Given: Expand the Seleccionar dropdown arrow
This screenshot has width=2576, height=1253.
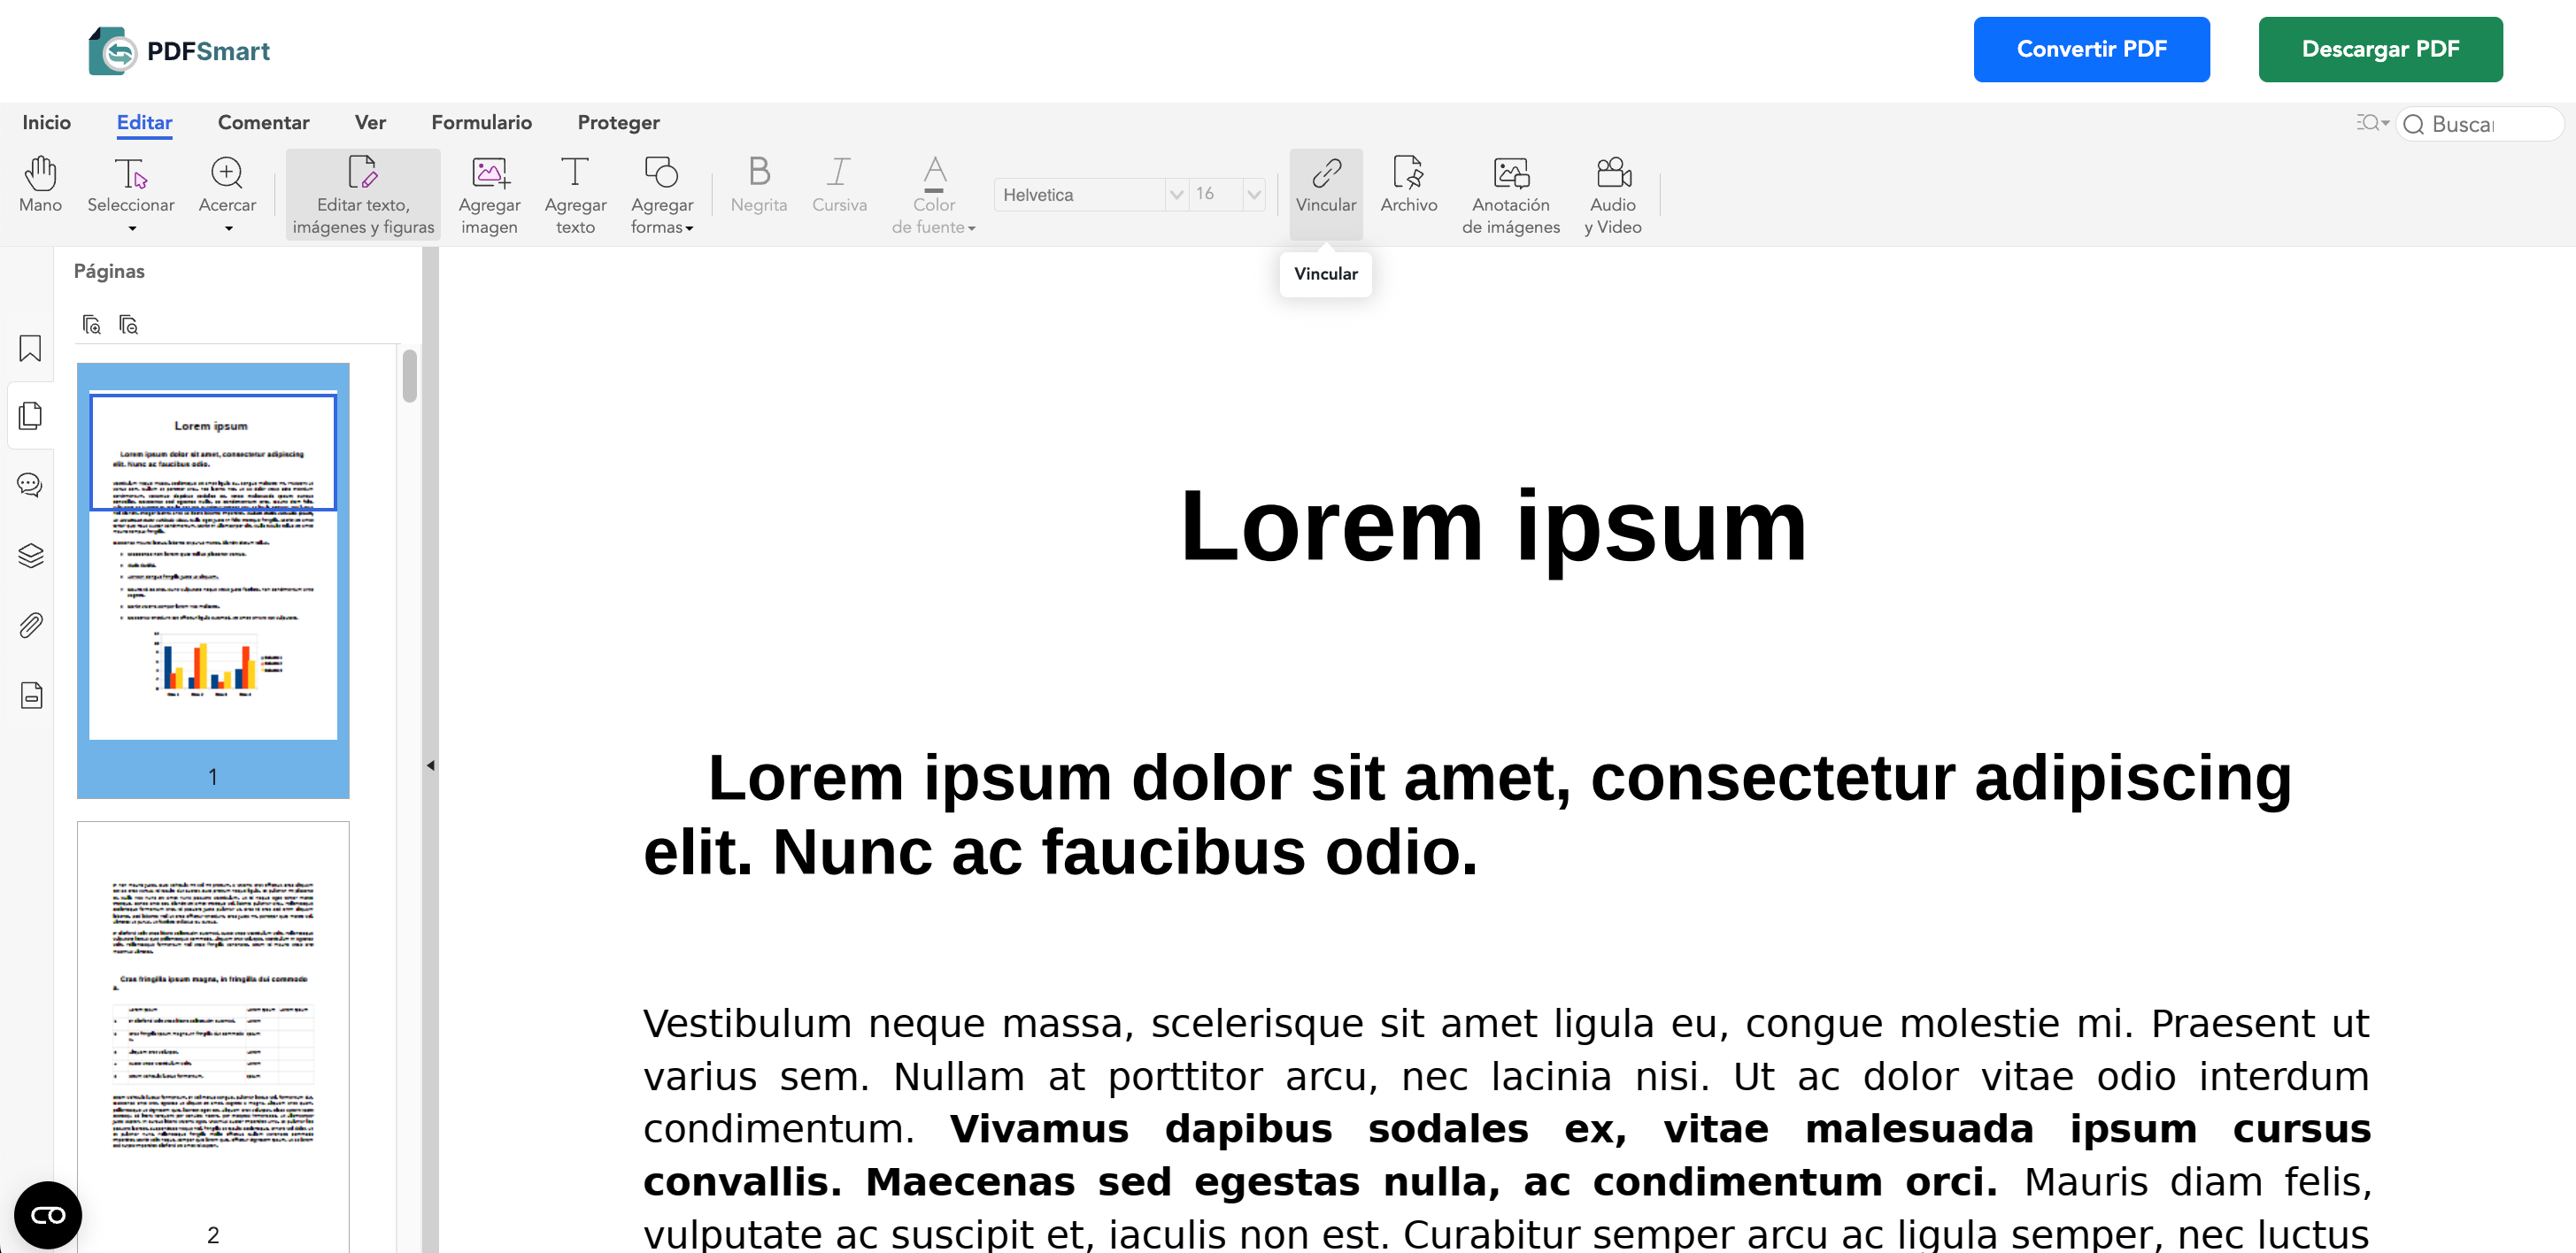Looking at the screenshot, I should tap(131, 229).
